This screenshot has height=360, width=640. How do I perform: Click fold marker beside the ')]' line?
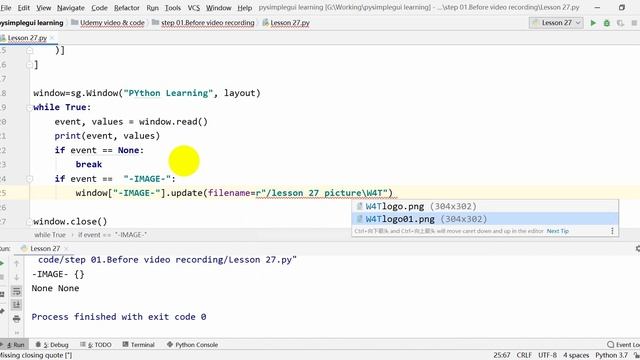click(x=29, y=50)
